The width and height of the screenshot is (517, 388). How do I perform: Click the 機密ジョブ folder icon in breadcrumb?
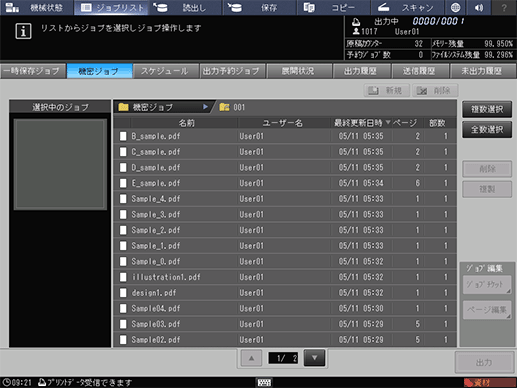(x=123, y=107)
